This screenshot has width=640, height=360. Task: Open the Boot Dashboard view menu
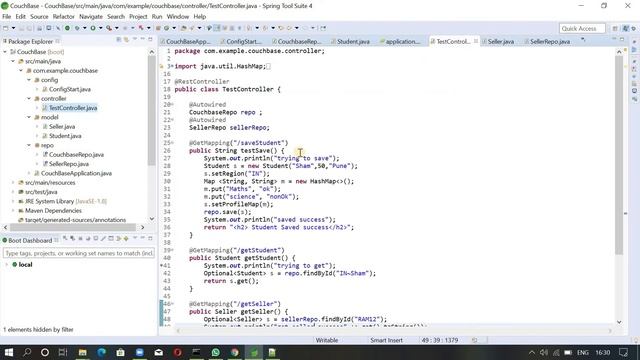(x=135, y=238)
